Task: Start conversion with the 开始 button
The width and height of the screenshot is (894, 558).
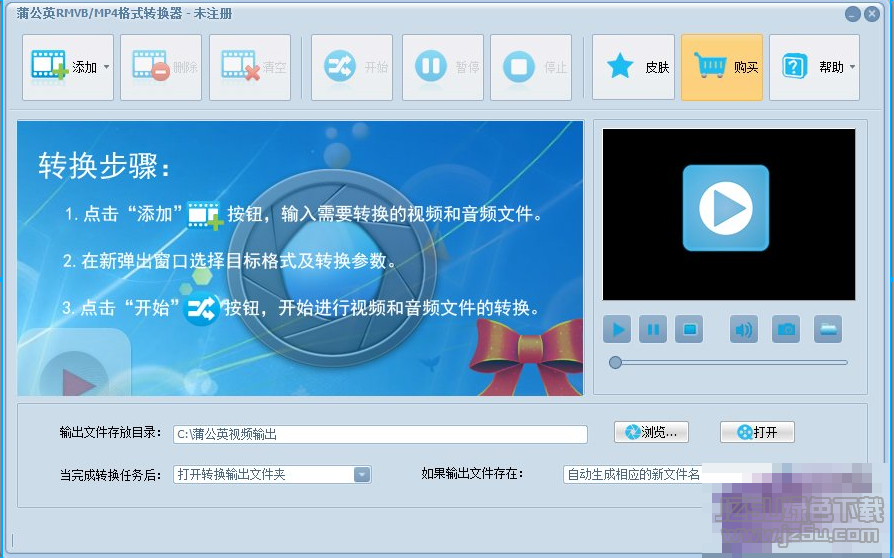Action: coord(352,67)
